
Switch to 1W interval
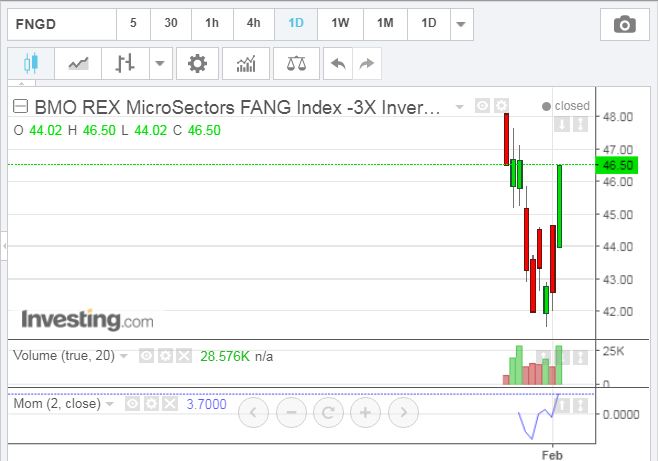coord(340,24)
